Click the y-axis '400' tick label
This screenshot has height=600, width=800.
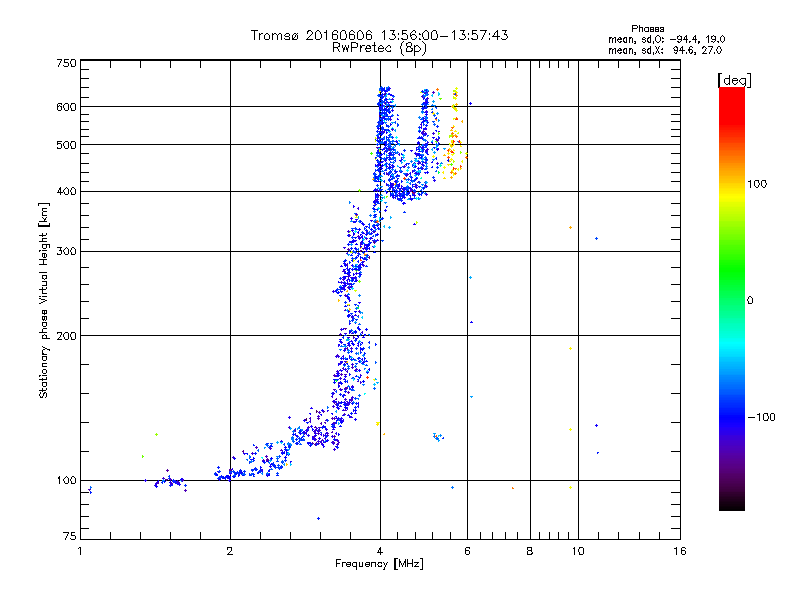coord(66,191)
